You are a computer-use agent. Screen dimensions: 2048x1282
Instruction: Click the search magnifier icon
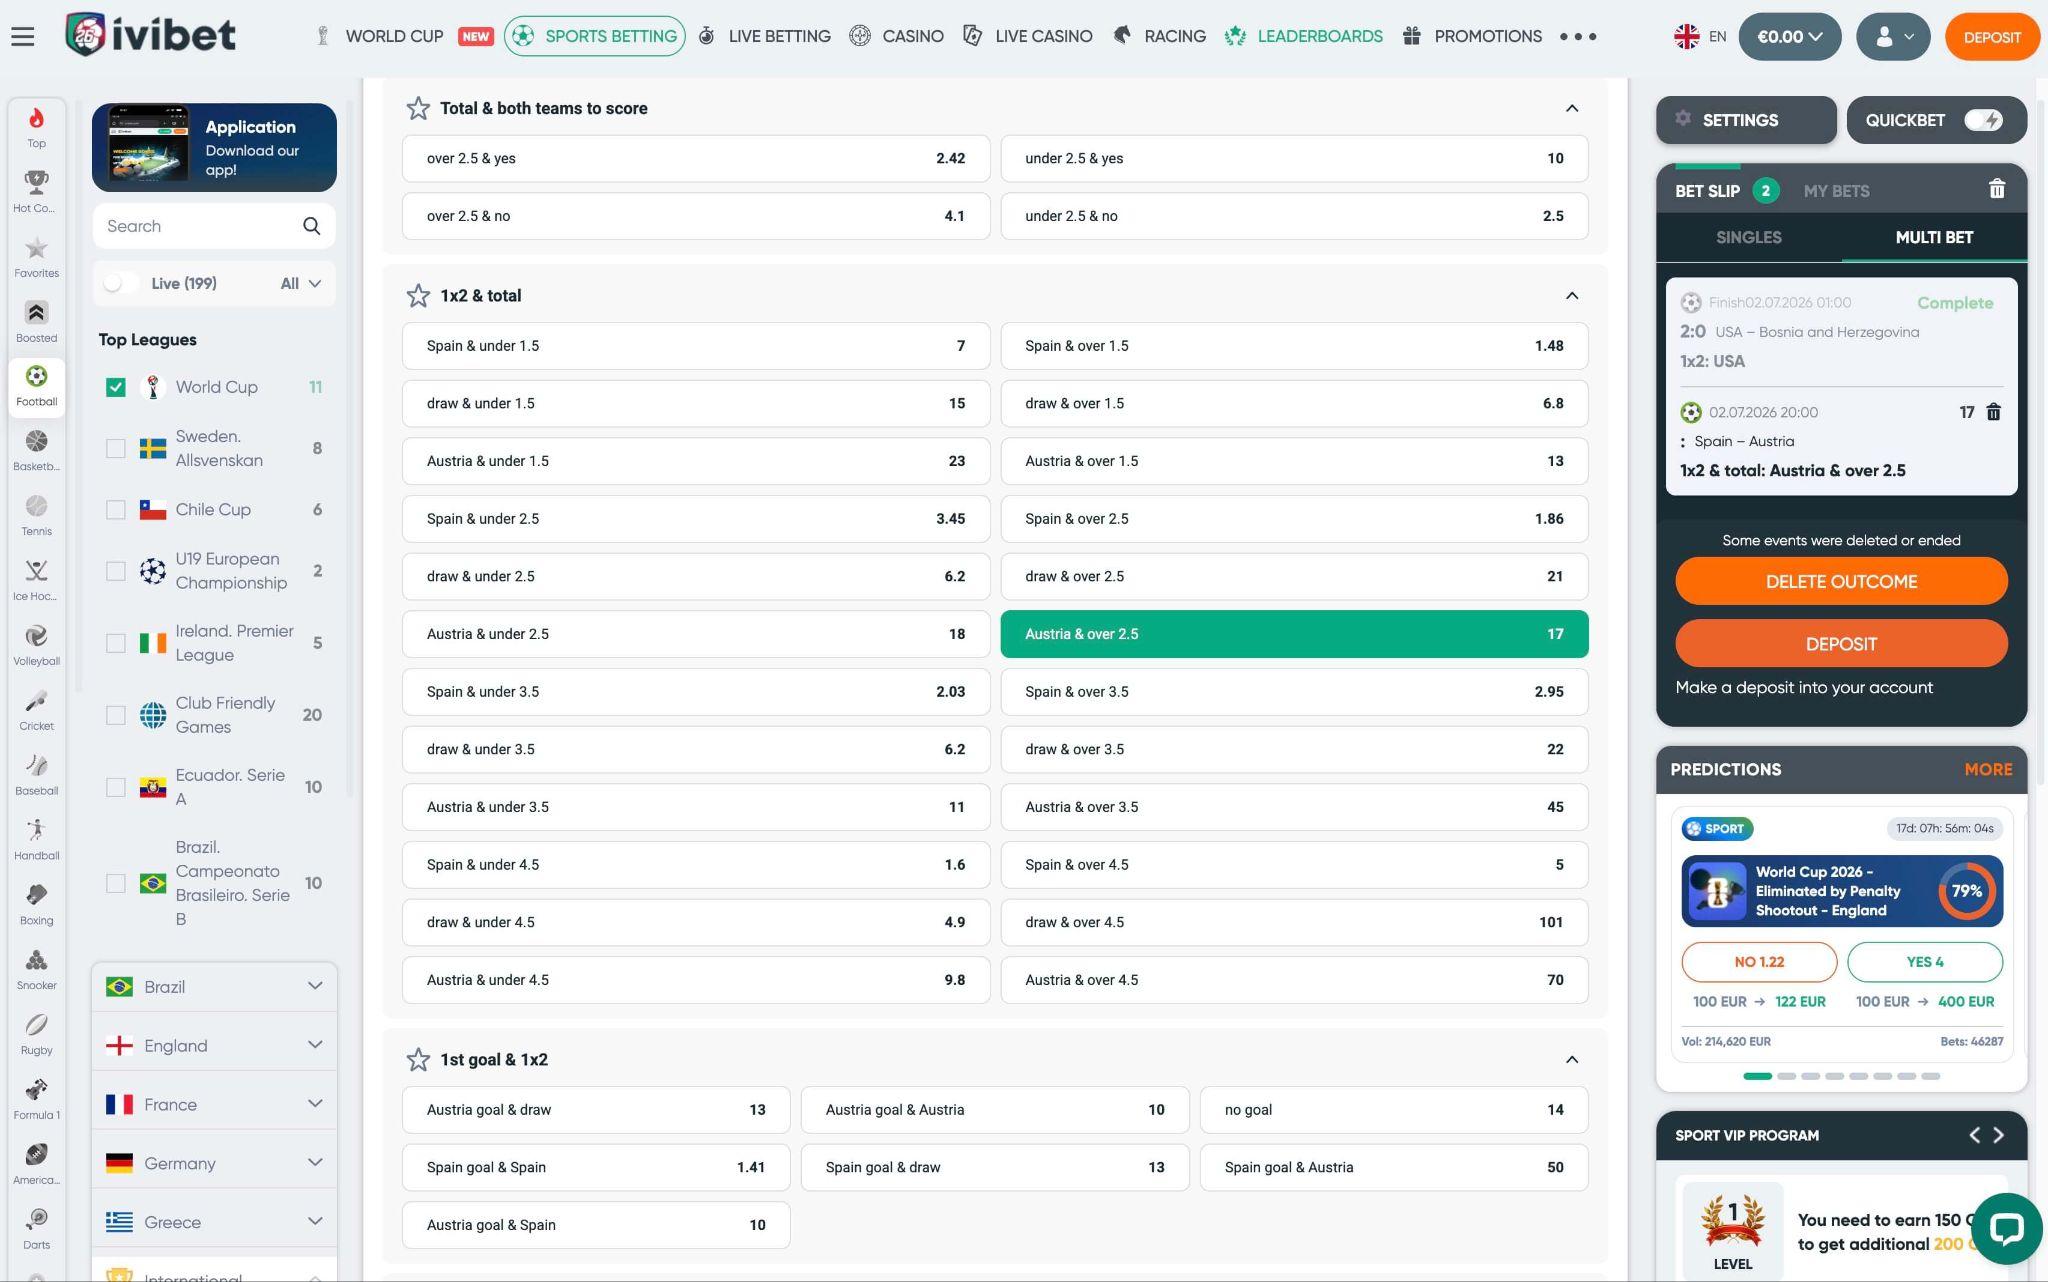tap(311, 226)
